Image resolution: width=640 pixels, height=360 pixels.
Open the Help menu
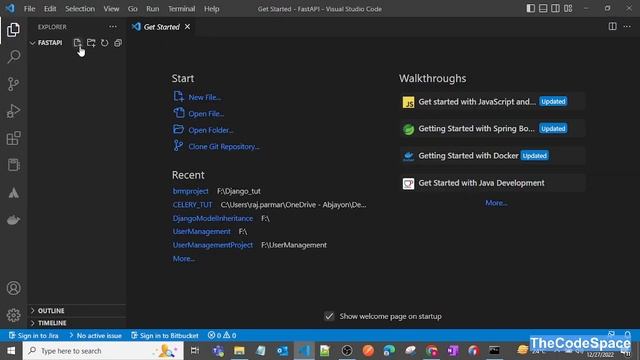coord(211,9)
